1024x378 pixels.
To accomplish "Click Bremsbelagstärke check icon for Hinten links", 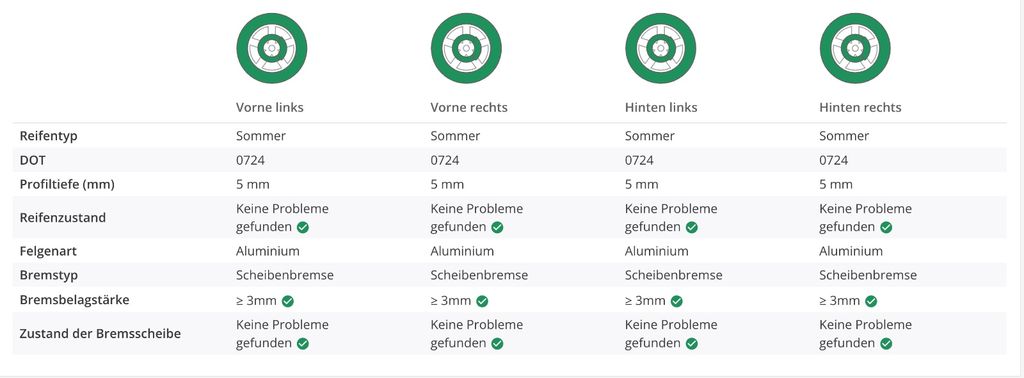I will coord(677,301).
